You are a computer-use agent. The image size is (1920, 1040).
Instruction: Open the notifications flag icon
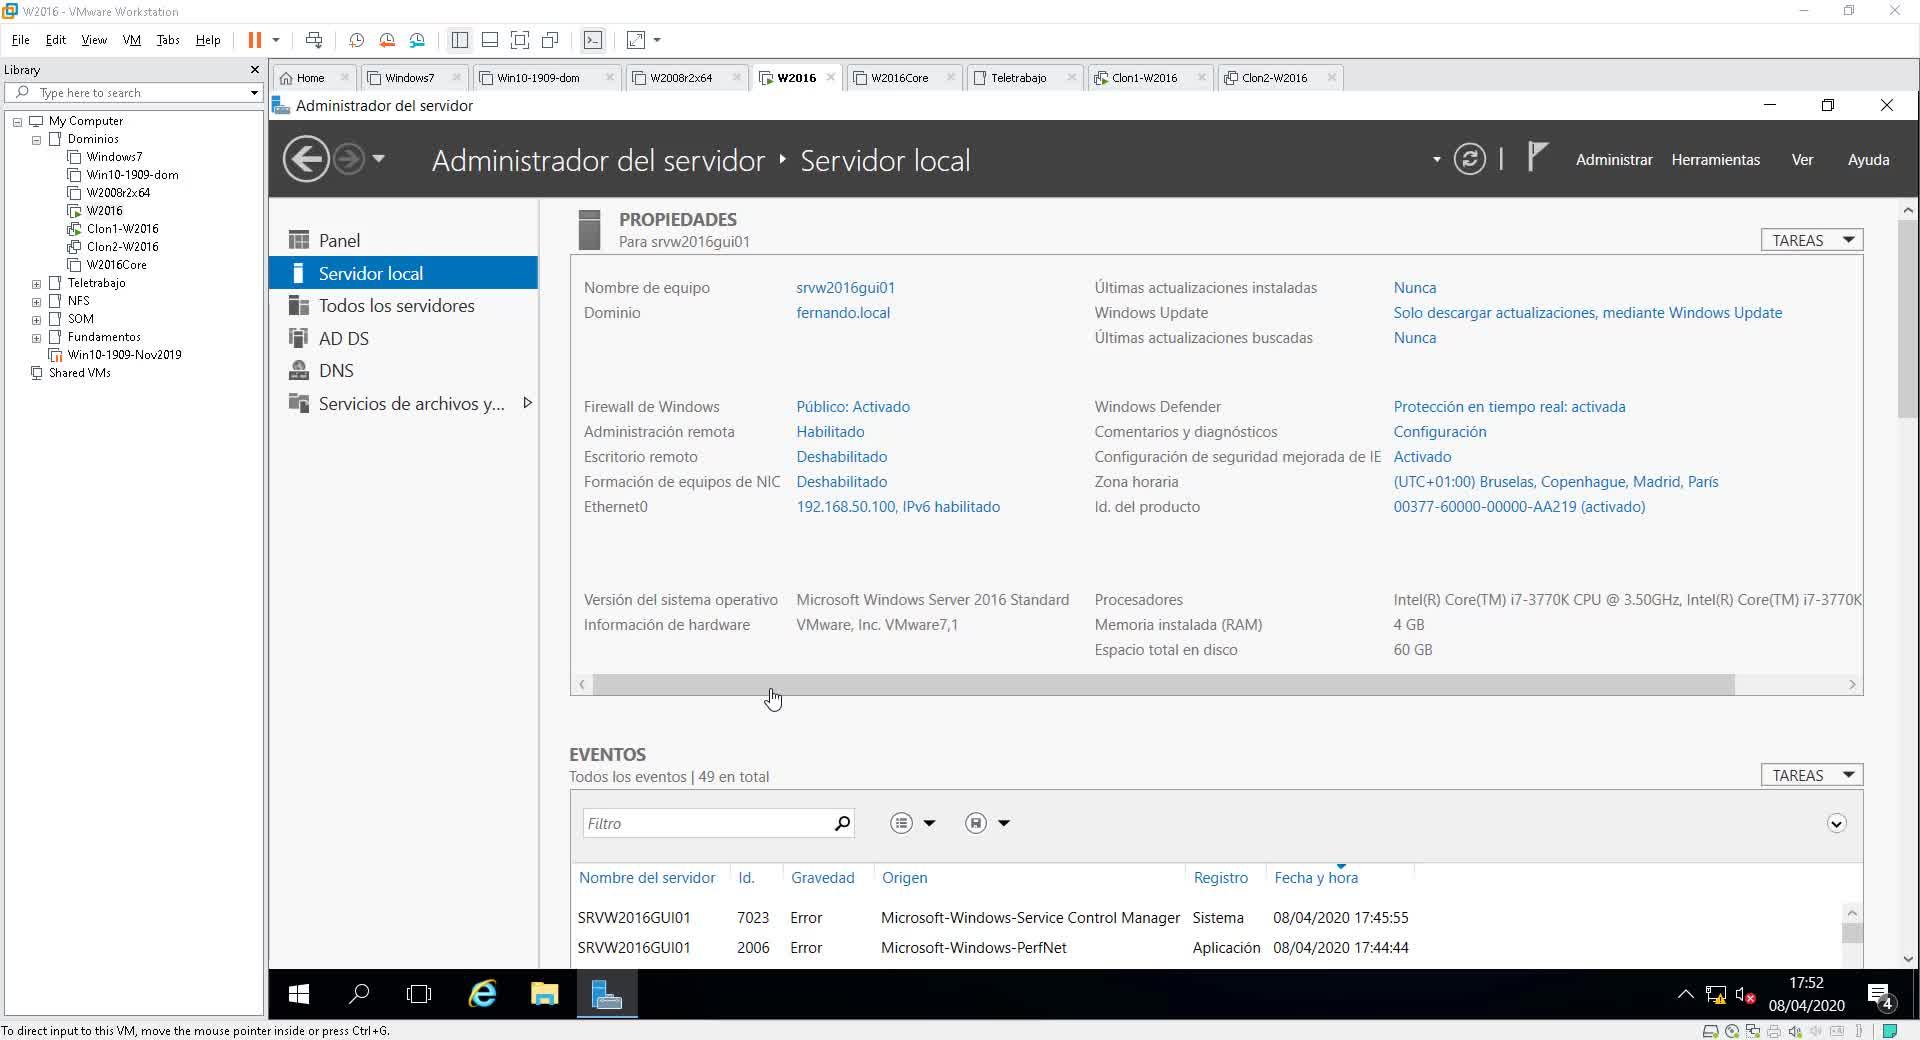pos(1537,157)
